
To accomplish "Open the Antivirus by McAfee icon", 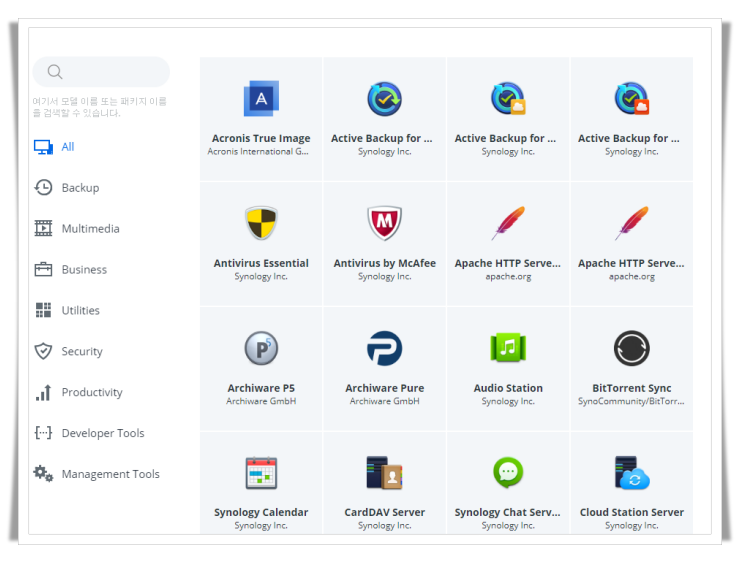I will 385,223.
